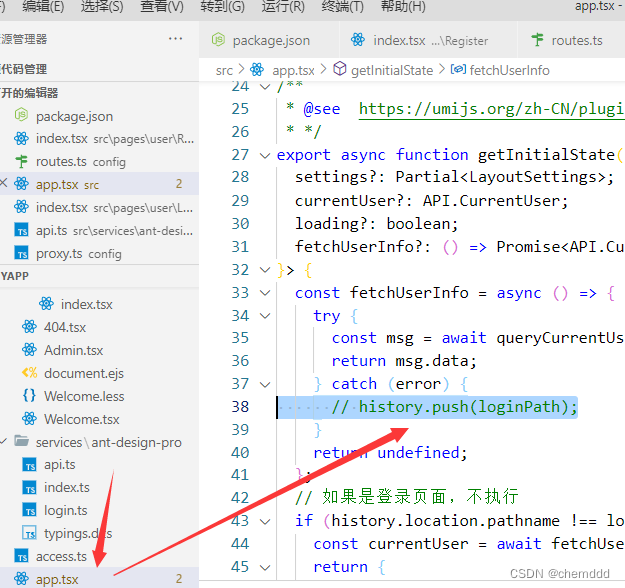Open 404.tsx in the file tree

99,327
